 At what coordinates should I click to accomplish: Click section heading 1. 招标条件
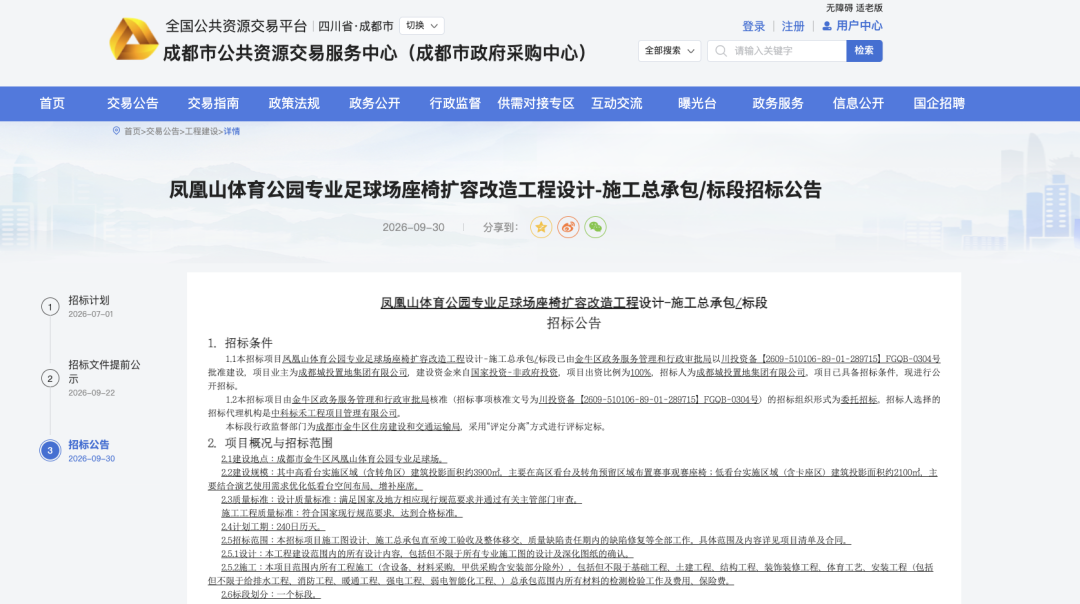[240, 343]
